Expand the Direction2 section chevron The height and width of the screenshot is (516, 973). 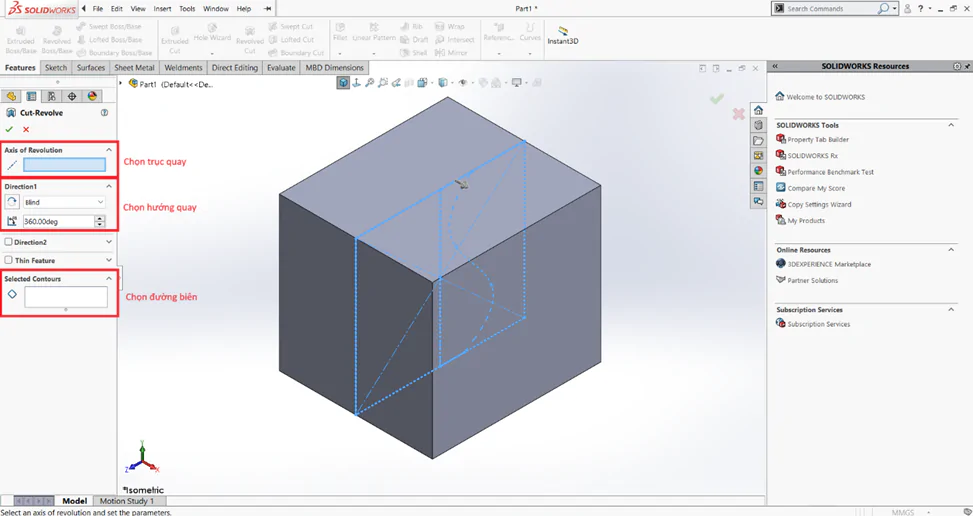(x=109, y=242)
